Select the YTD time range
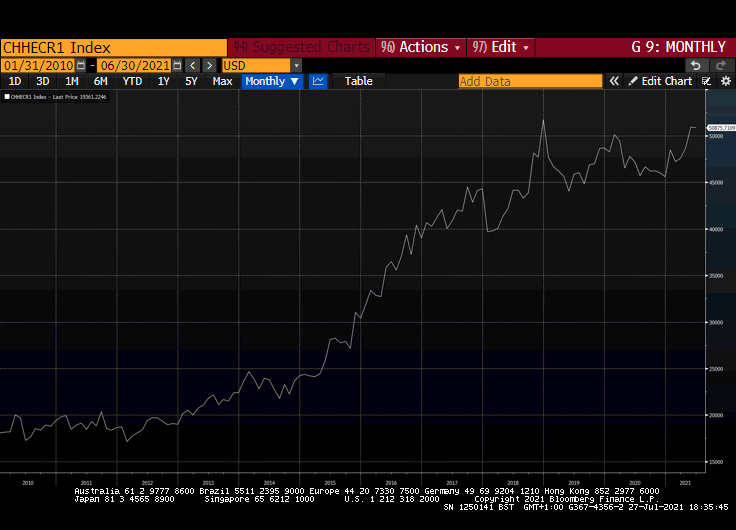Viewport: 736px width, 530px height. 132,81
